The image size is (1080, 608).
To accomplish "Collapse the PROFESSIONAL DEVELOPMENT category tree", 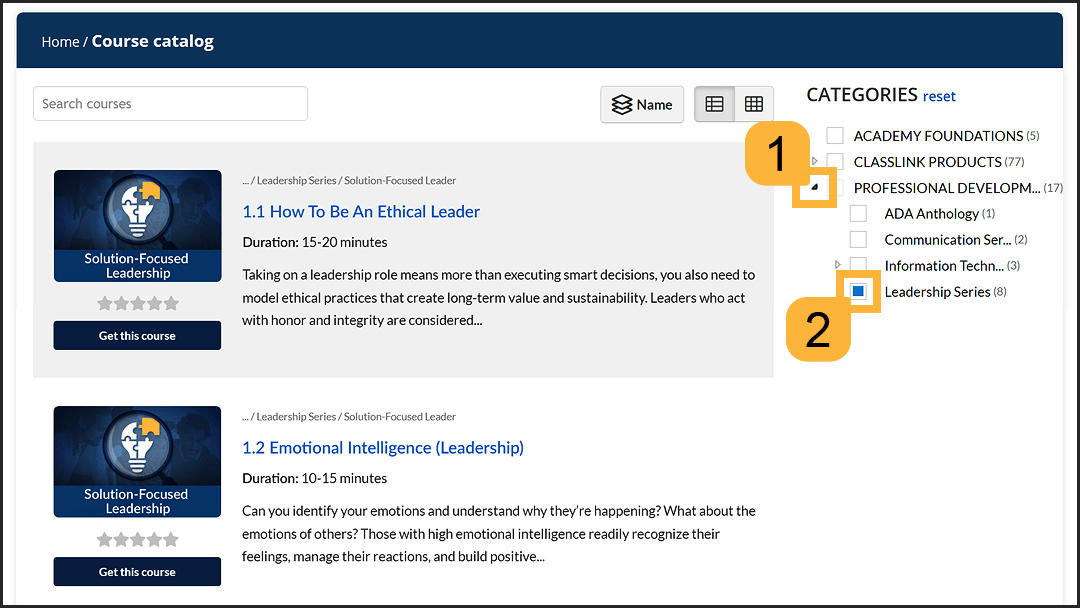I will 814,187.
